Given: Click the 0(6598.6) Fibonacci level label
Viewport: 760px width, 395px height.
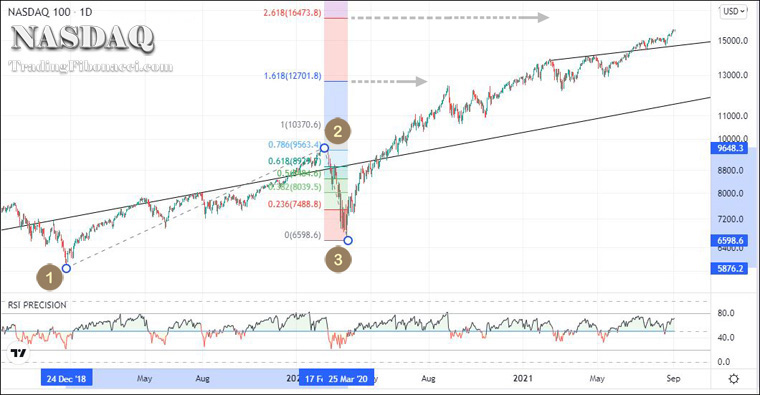Looking at the screenshot, I should [x=302, y=235].
